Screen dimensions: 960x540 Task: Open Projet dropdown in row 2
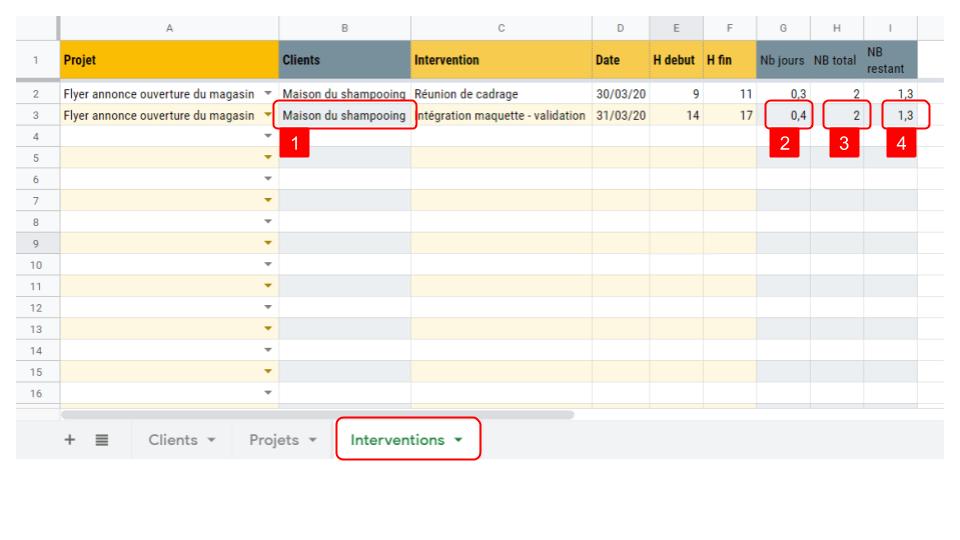[268, 94]
